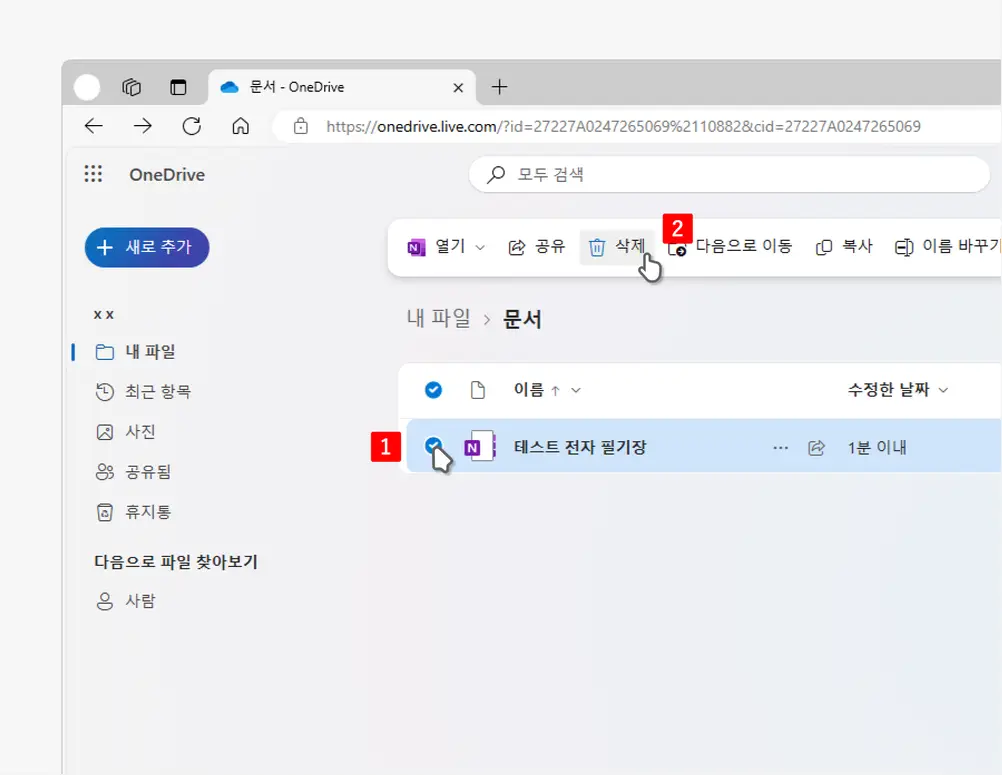Open 최근 항목 in the sidebar
The width and height of the screenshot is (1002, 775).
tap(143, 392)
